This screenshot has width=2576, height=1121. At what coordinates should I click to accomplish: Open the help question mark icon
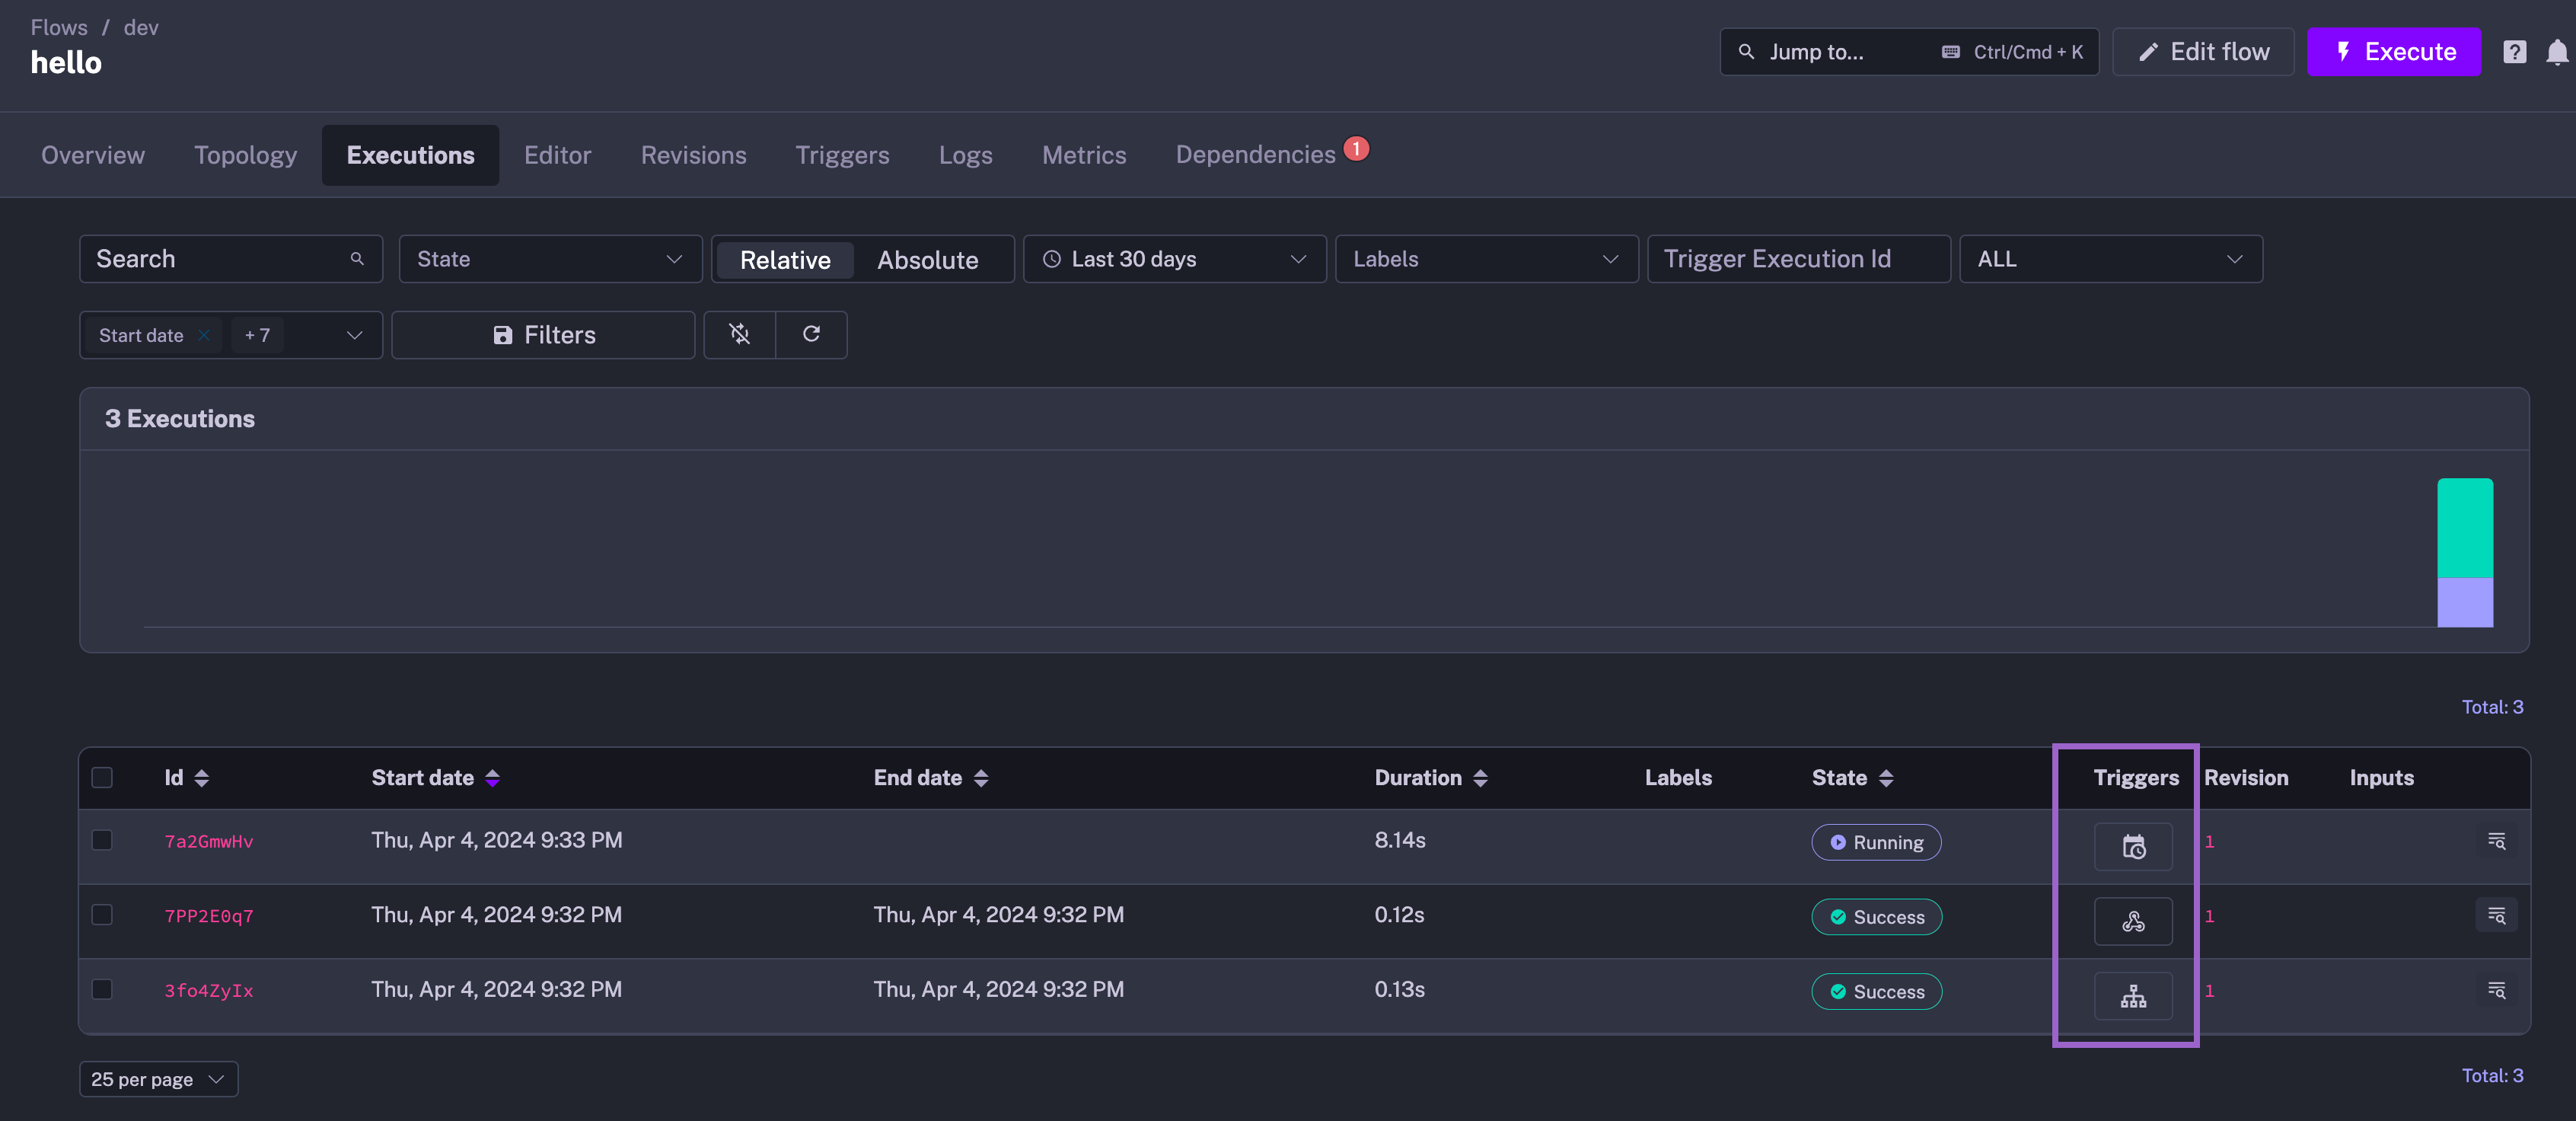coord(2514,52)
